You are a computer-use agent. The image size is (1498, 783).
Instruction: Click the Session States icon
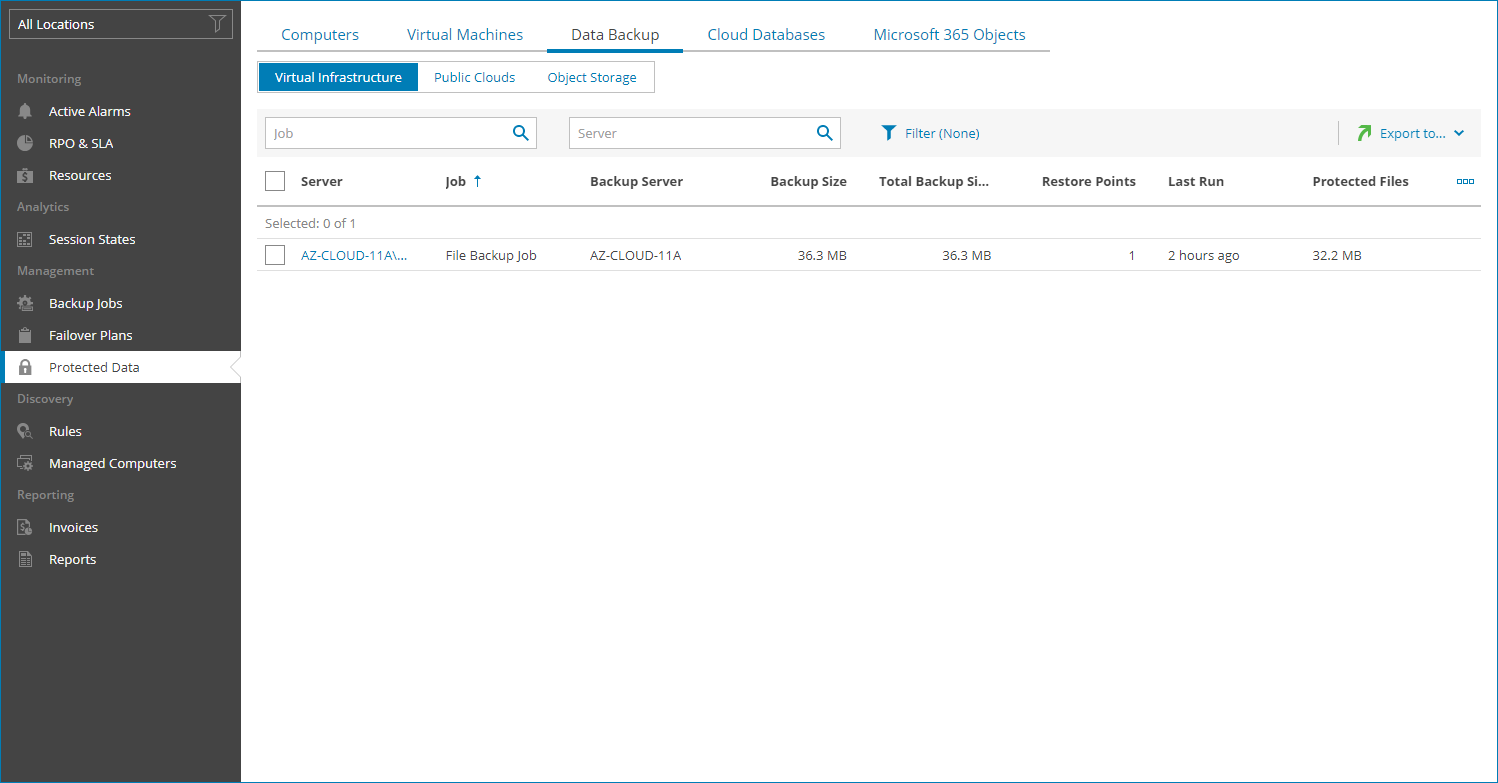(26, 239)
